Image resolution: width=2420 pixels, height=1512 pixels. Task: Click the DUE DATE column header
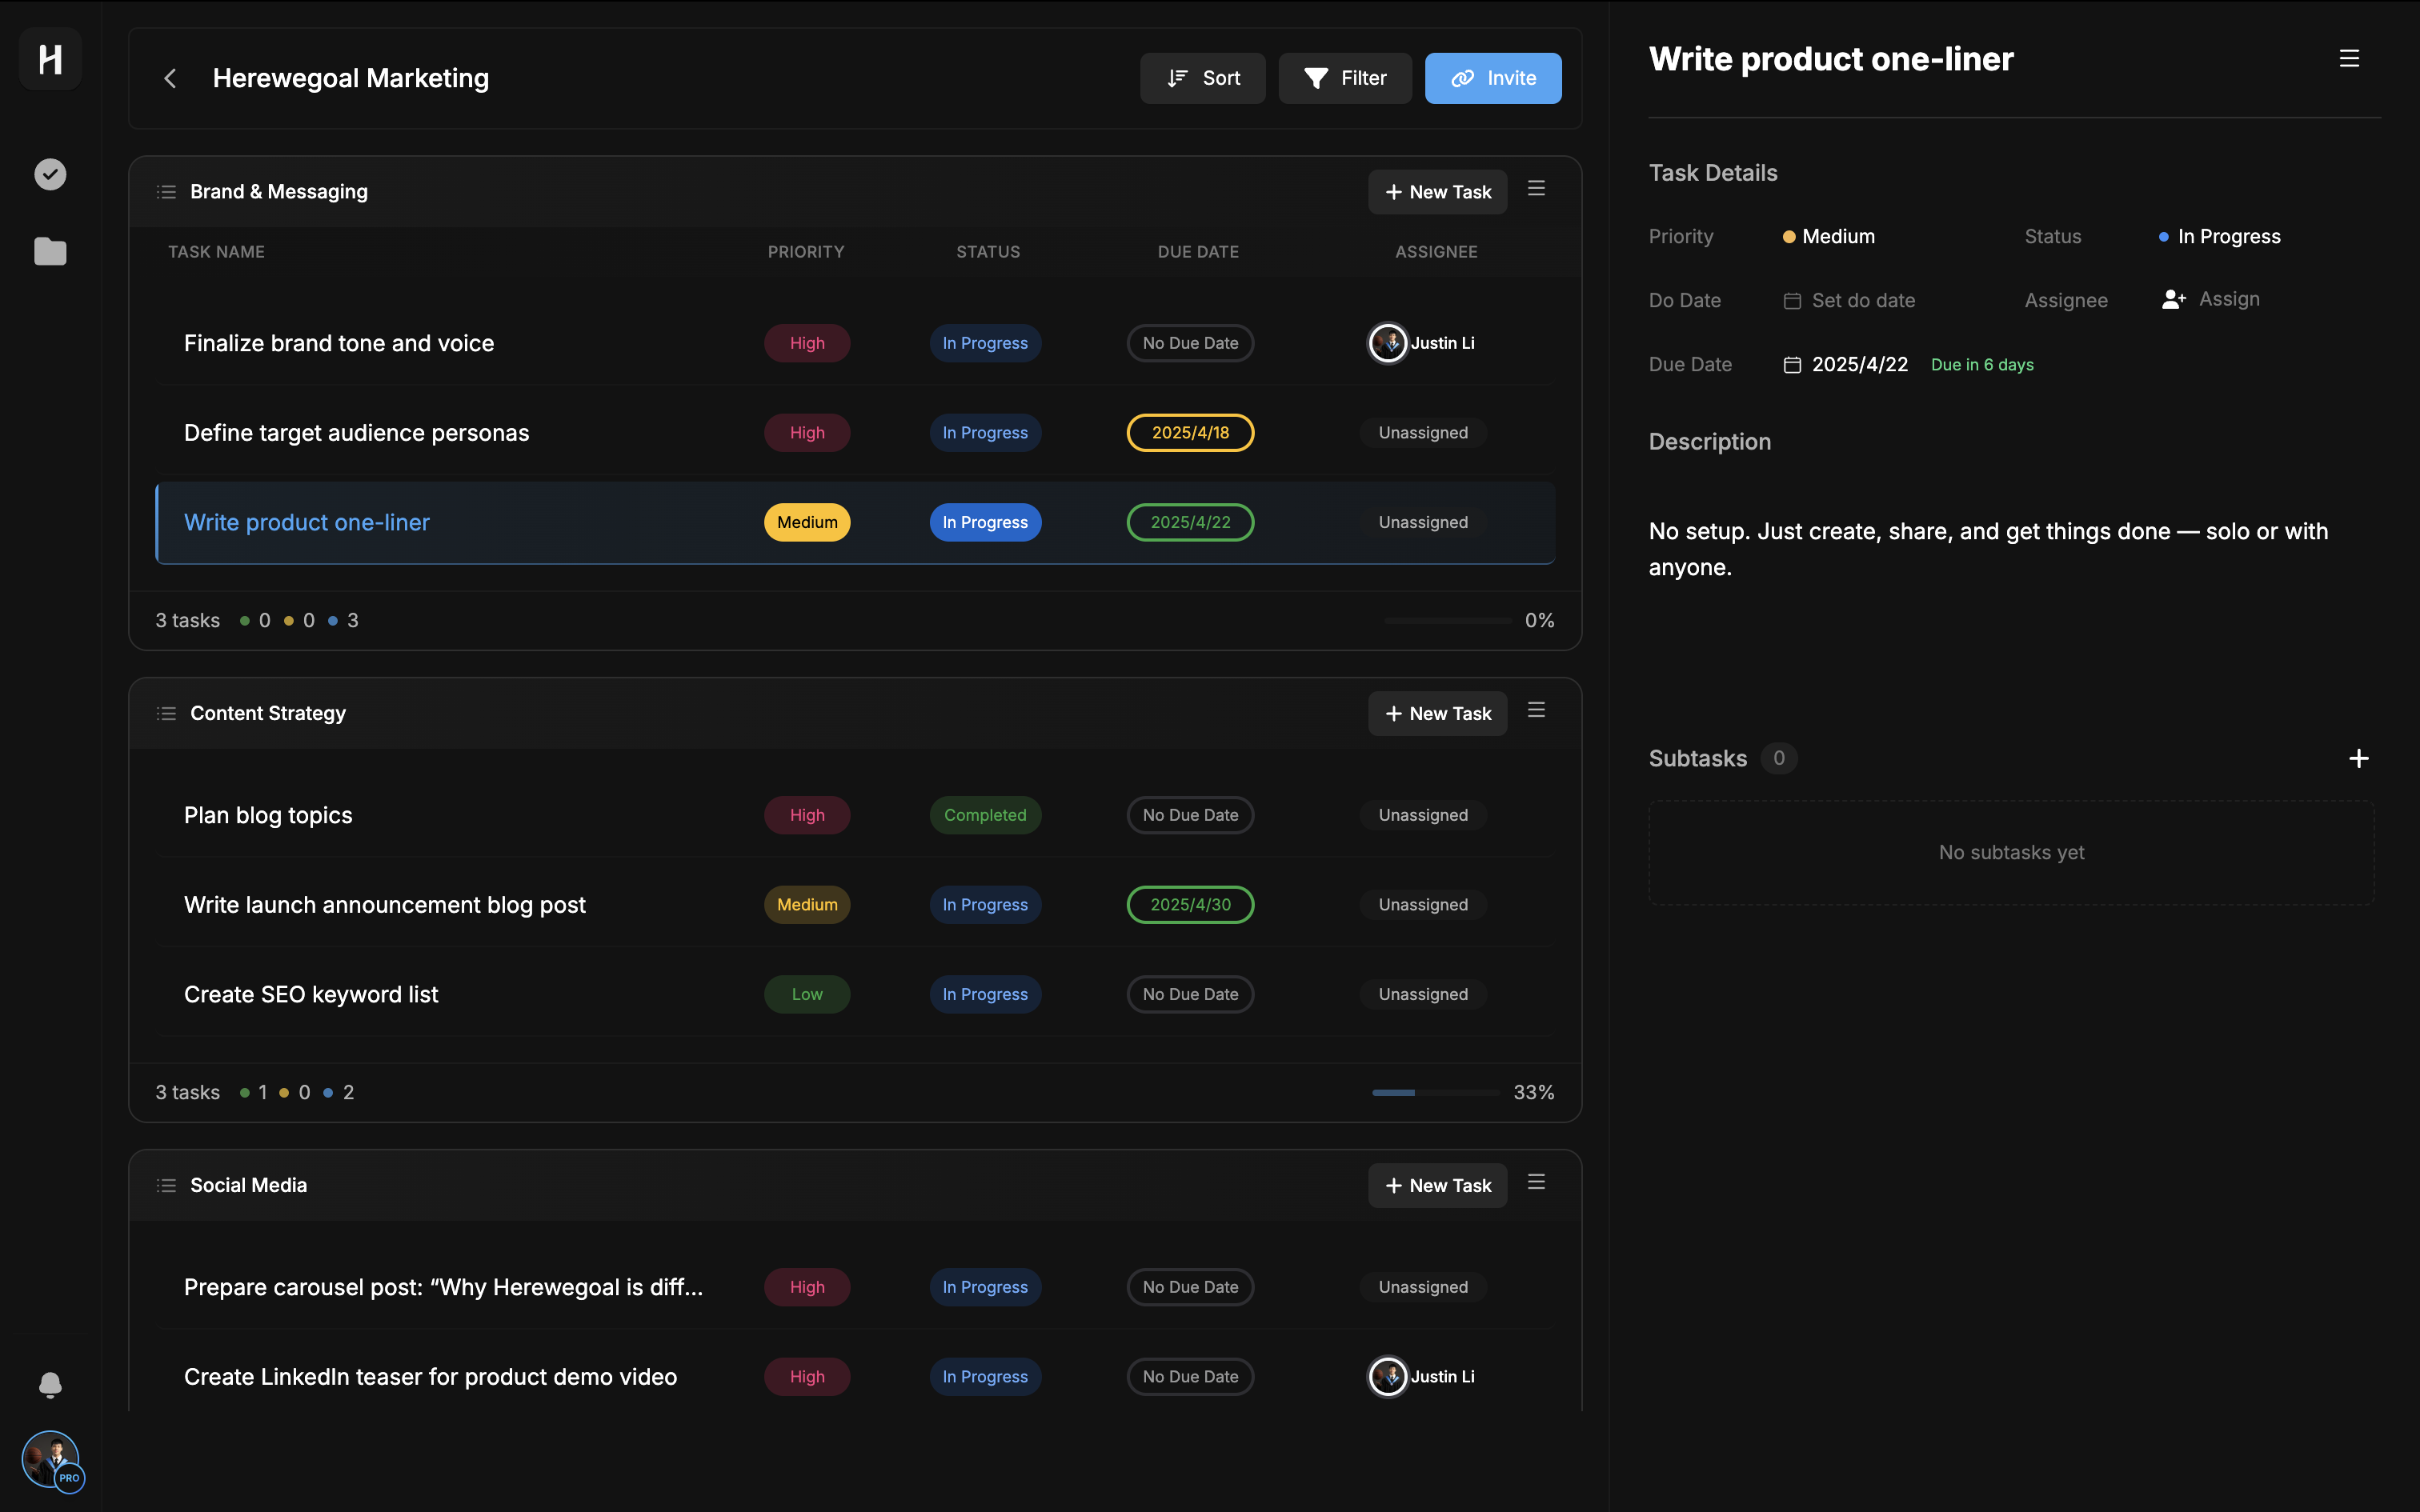(x=1198, y=252)
